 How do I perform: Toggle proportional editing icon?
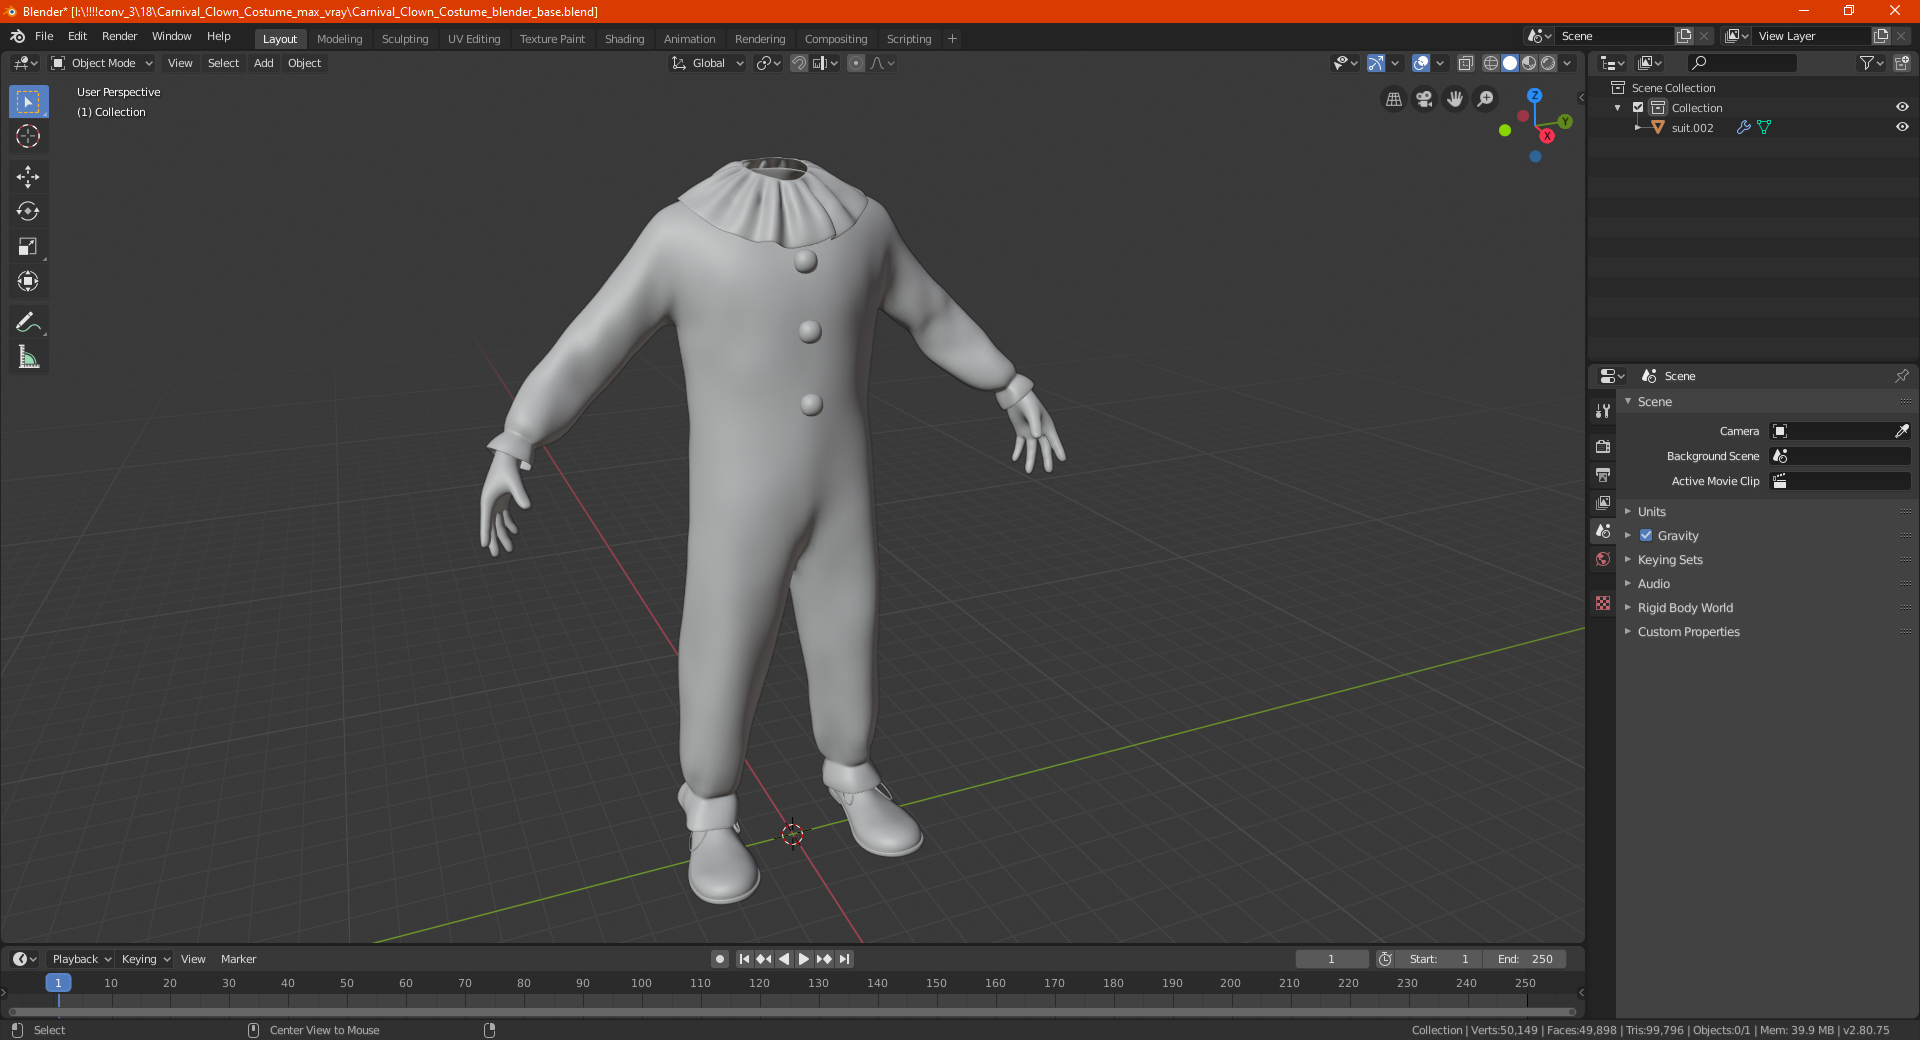(x=856, y=63)
